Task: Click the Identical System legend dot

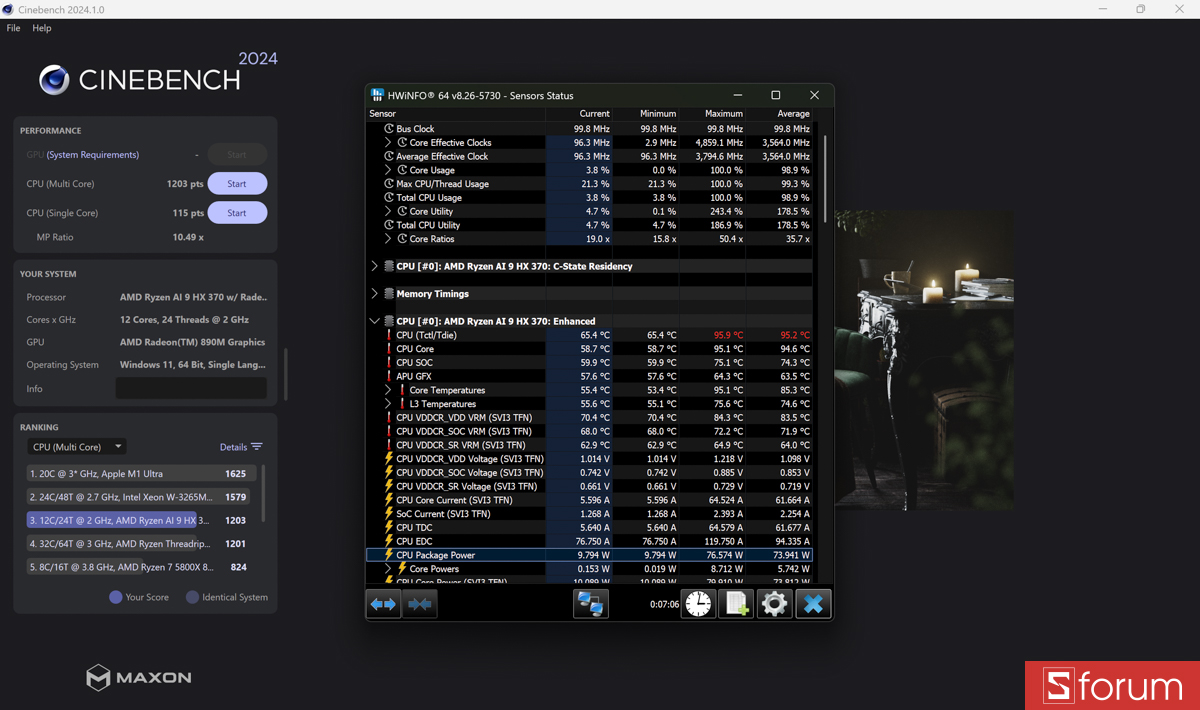Action: 192,597
